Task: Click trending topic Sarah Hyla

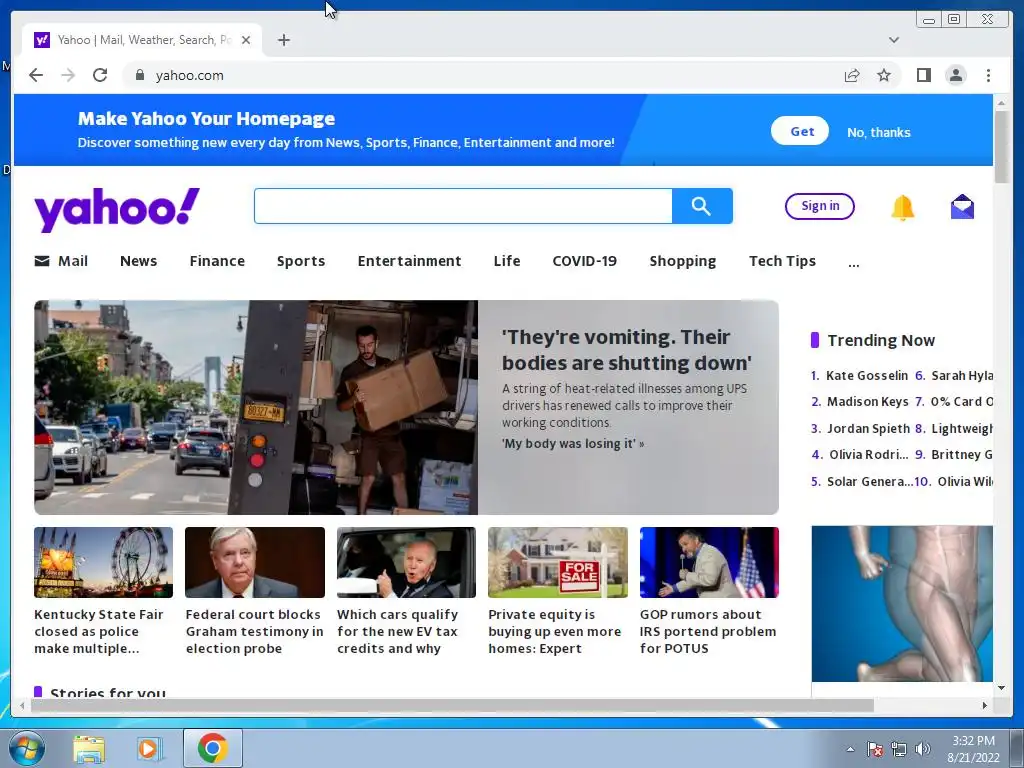Action: 962,376
